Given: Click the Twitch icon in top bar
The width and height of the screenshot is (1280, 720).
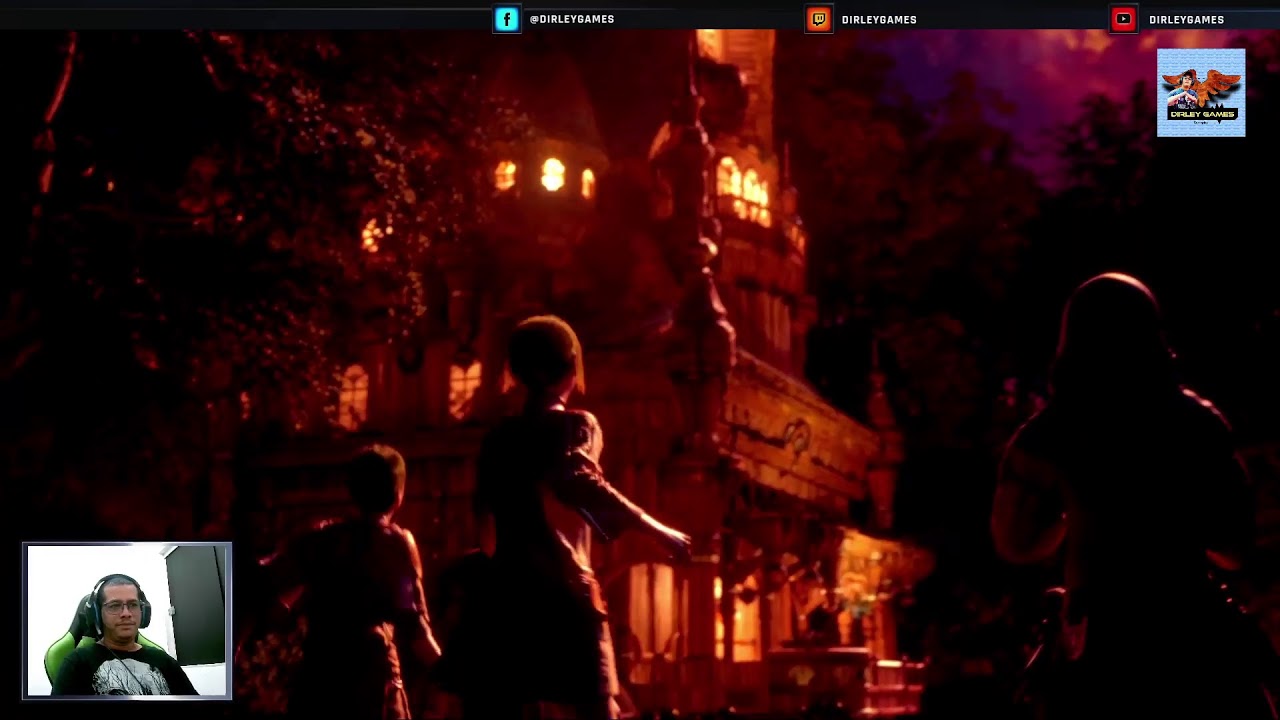Looking at the screenshot, I should [819, 19].
